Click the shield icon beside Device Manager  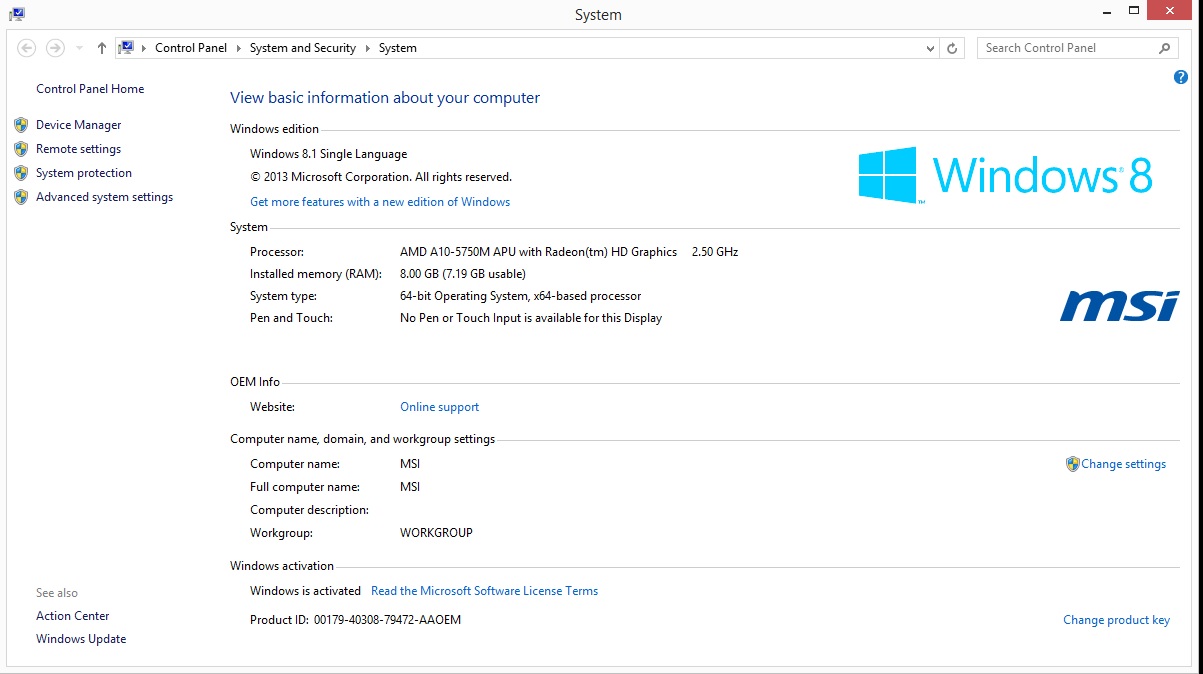(21, 125)
